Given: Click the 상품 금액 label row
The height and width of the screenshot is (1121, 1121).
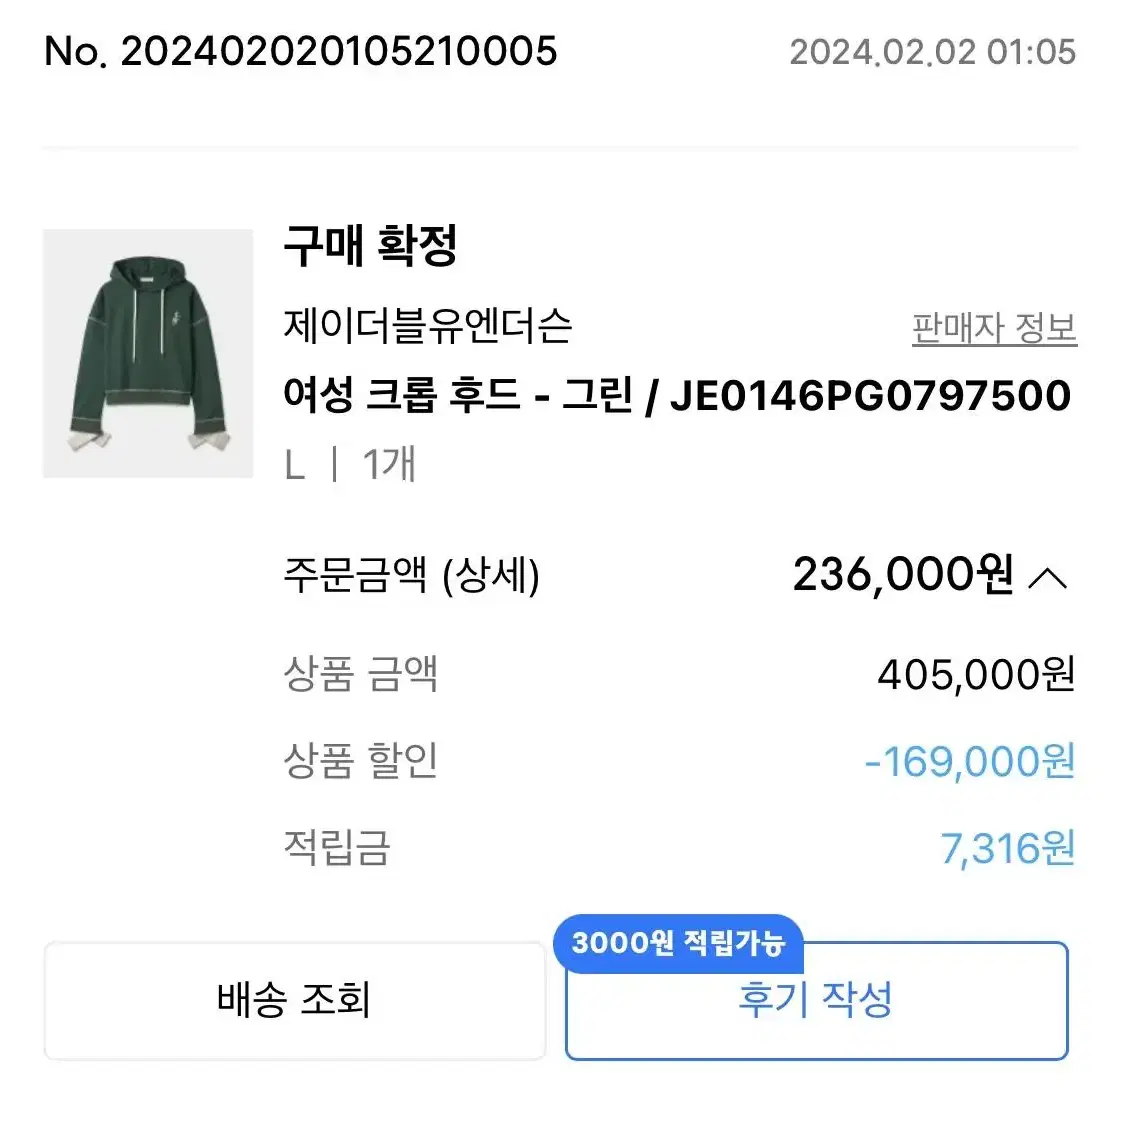Looking at the screenshot, I should pos(679,674).
